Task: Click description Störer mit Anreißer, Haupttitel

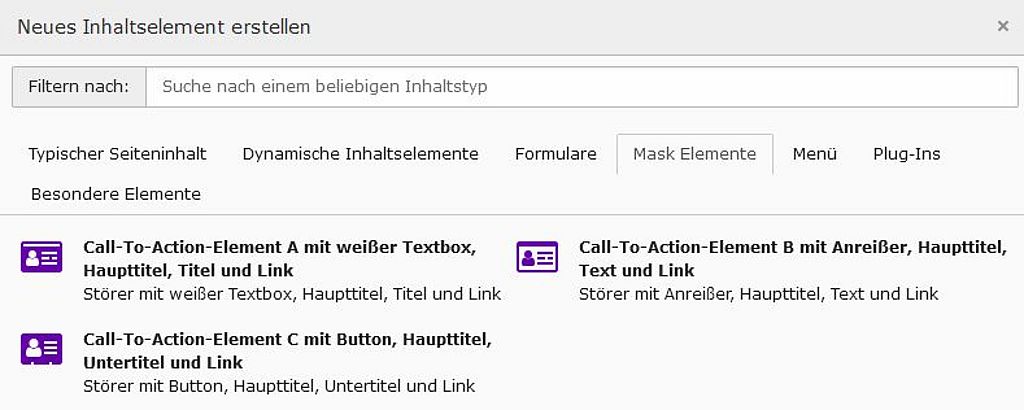Action: coord(759,294)
